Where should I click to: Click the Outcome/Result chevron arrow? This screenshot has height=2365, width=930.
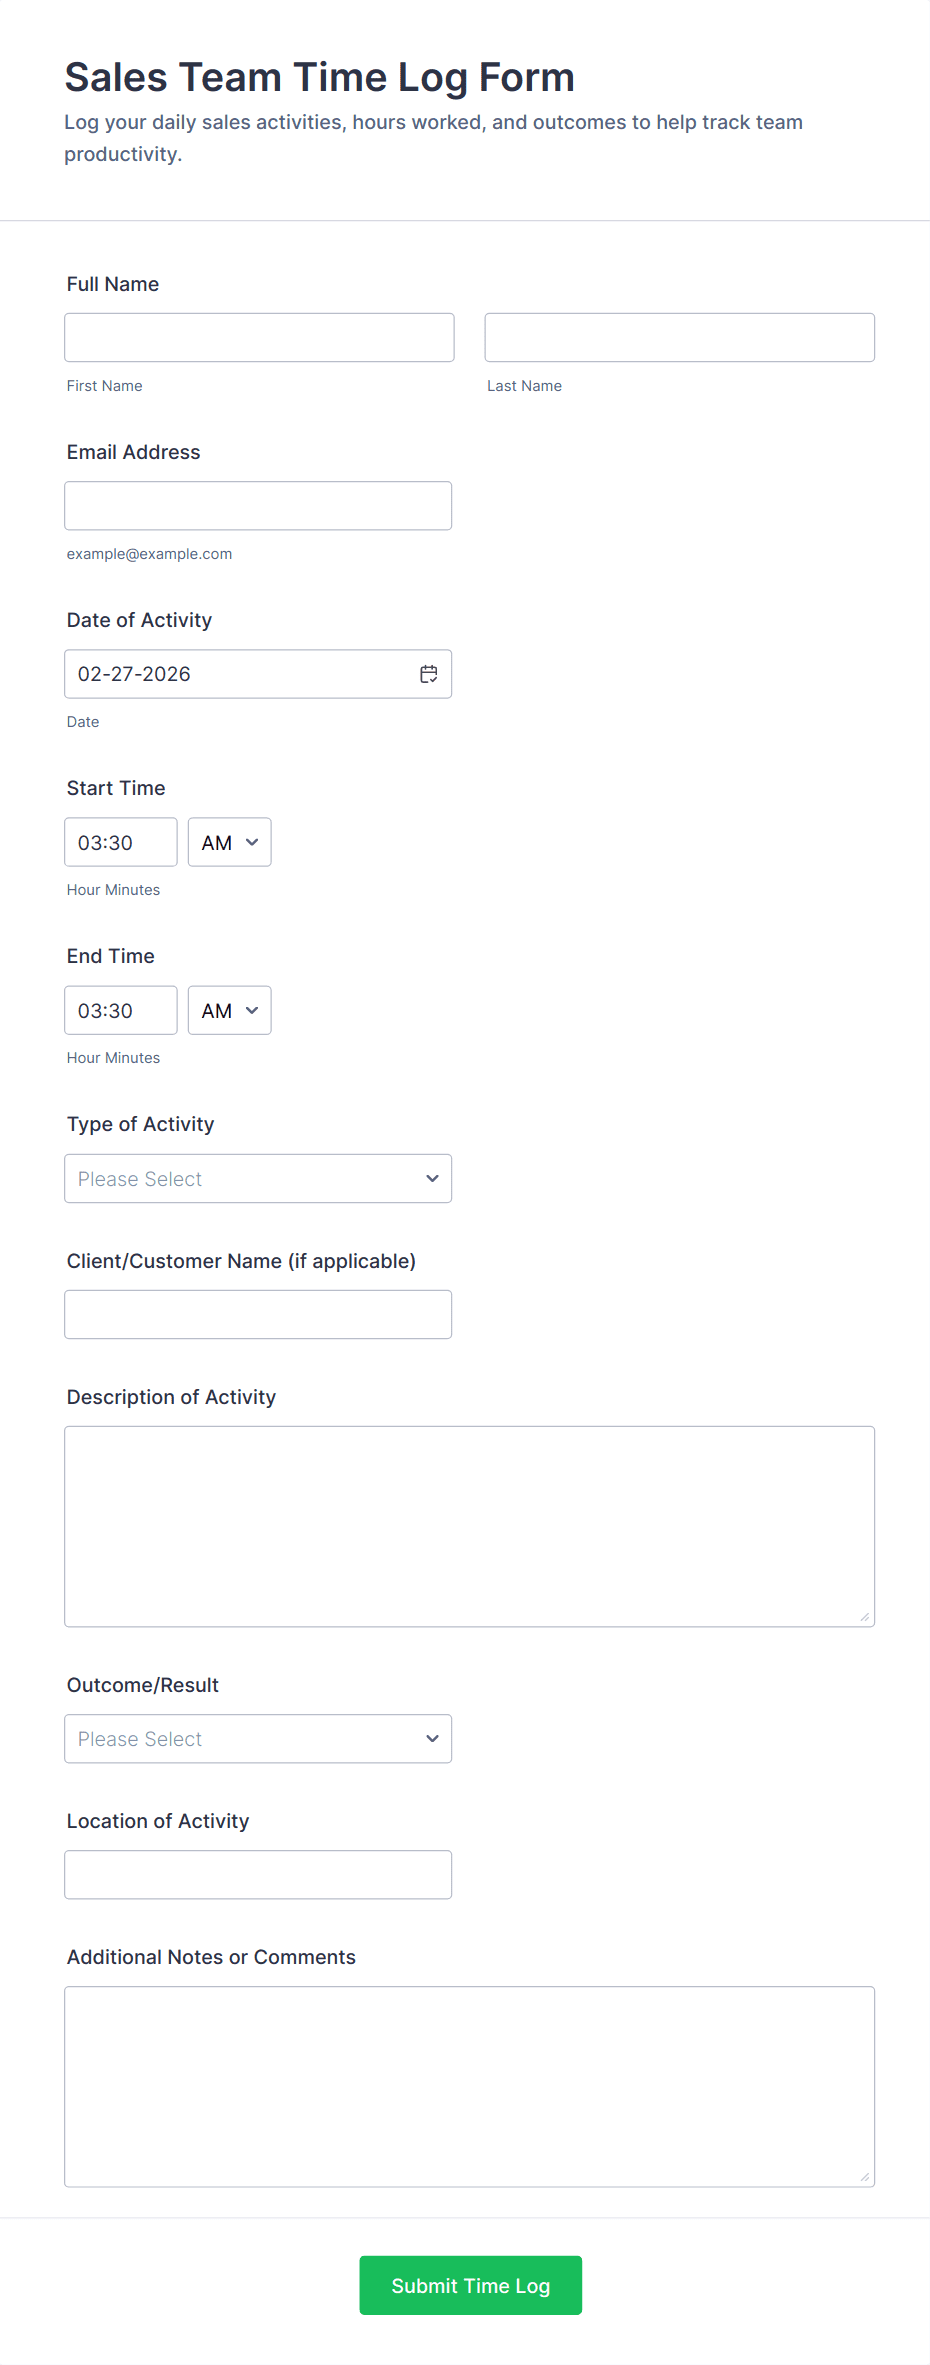[x=432, y=1738]
